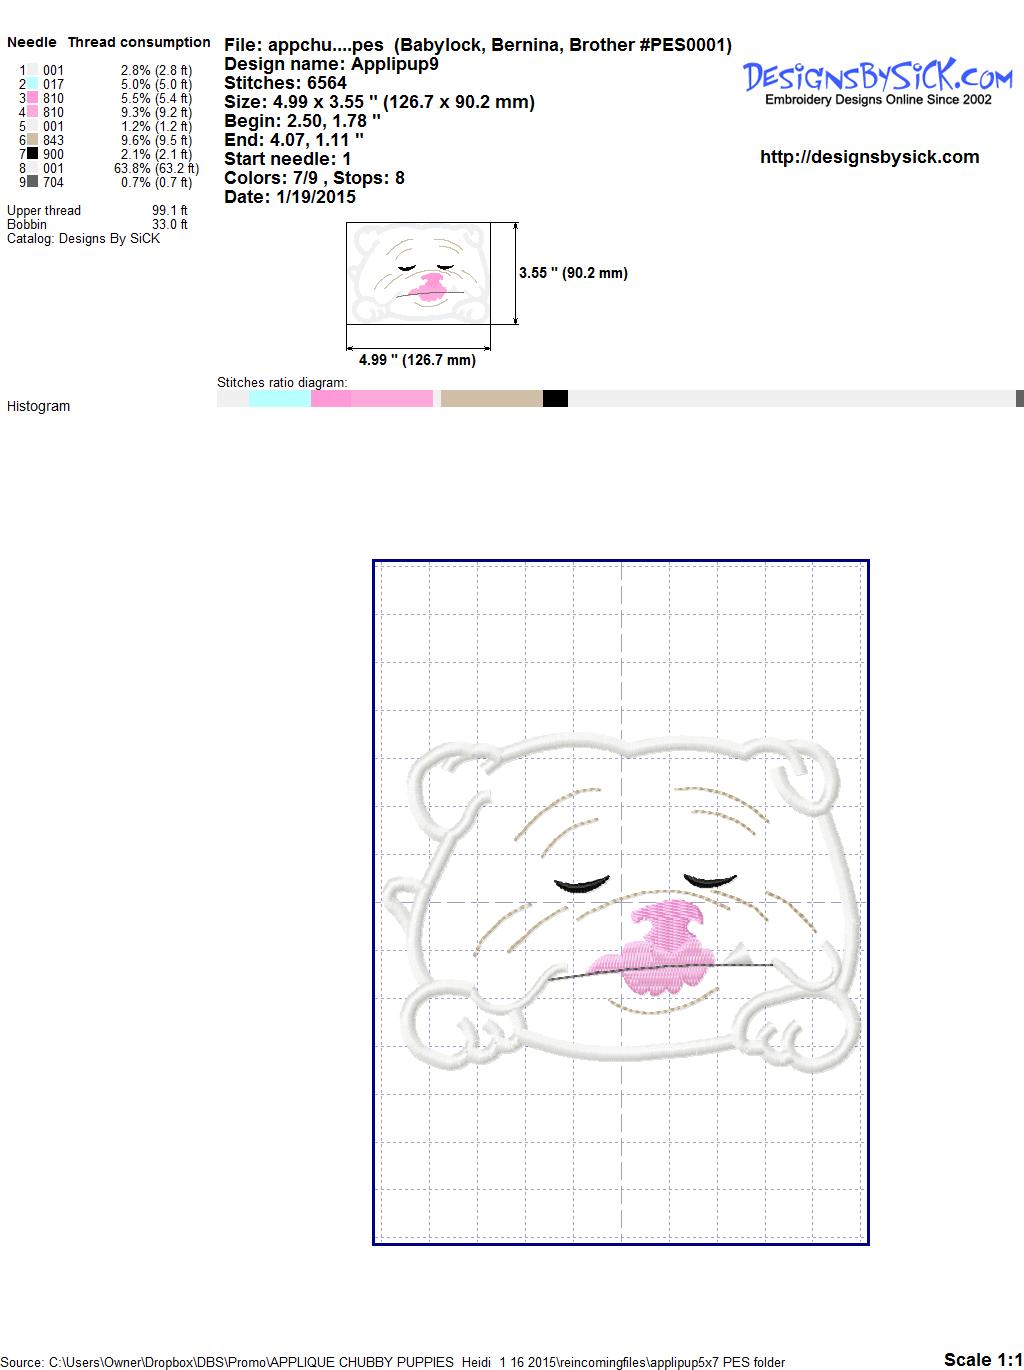Click the black segment in stitches ratio bar
The height and width of the screenshot is (1370, 1024).
tap(555, 399)
